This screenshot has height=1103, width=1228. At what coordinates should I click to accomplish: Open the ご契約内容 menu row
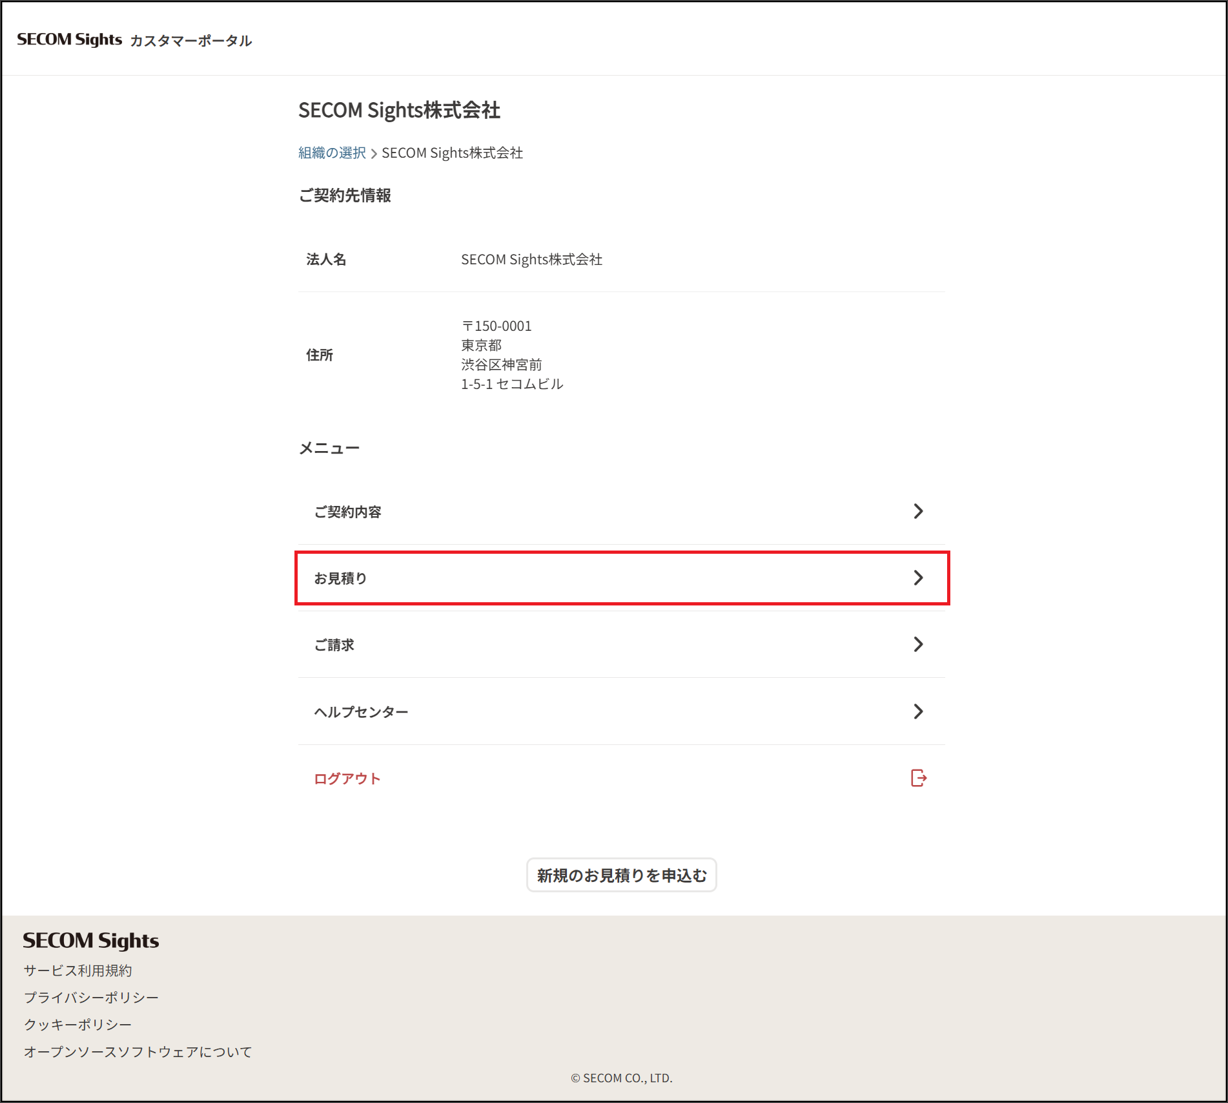[621, 511]
